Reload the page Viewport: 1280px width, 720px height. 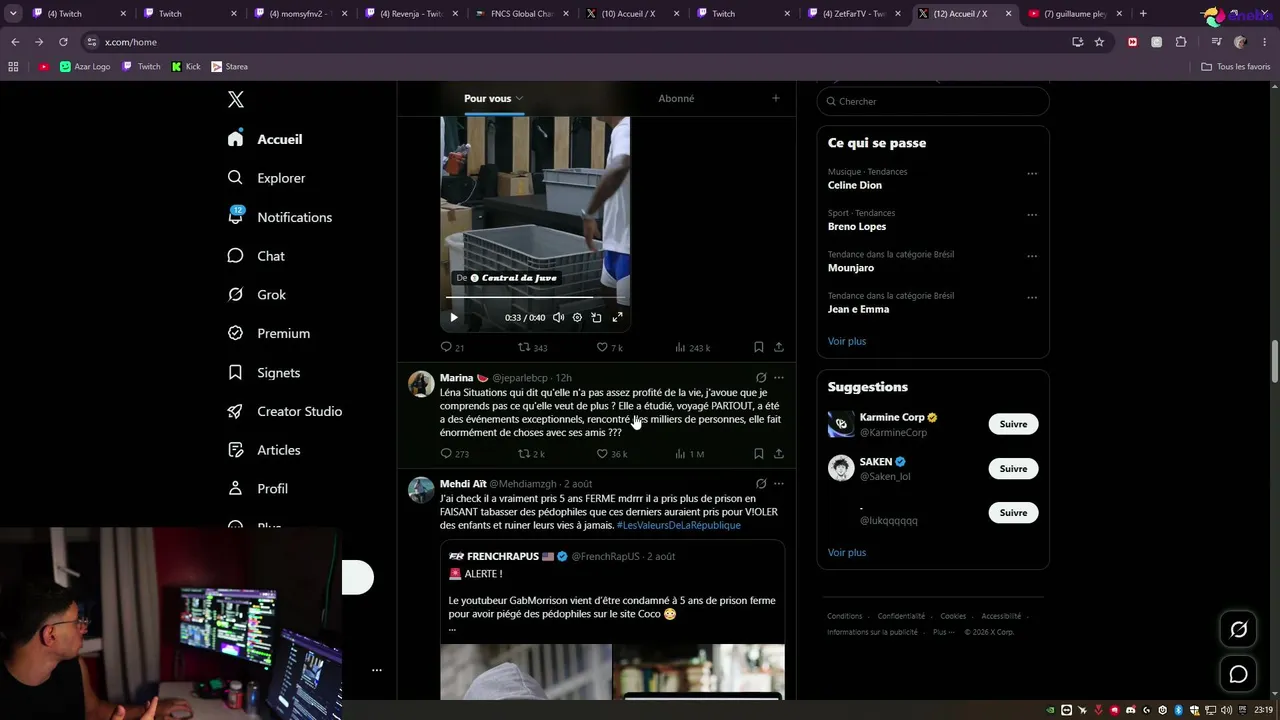pyautogui.click(x=63, y=42)
